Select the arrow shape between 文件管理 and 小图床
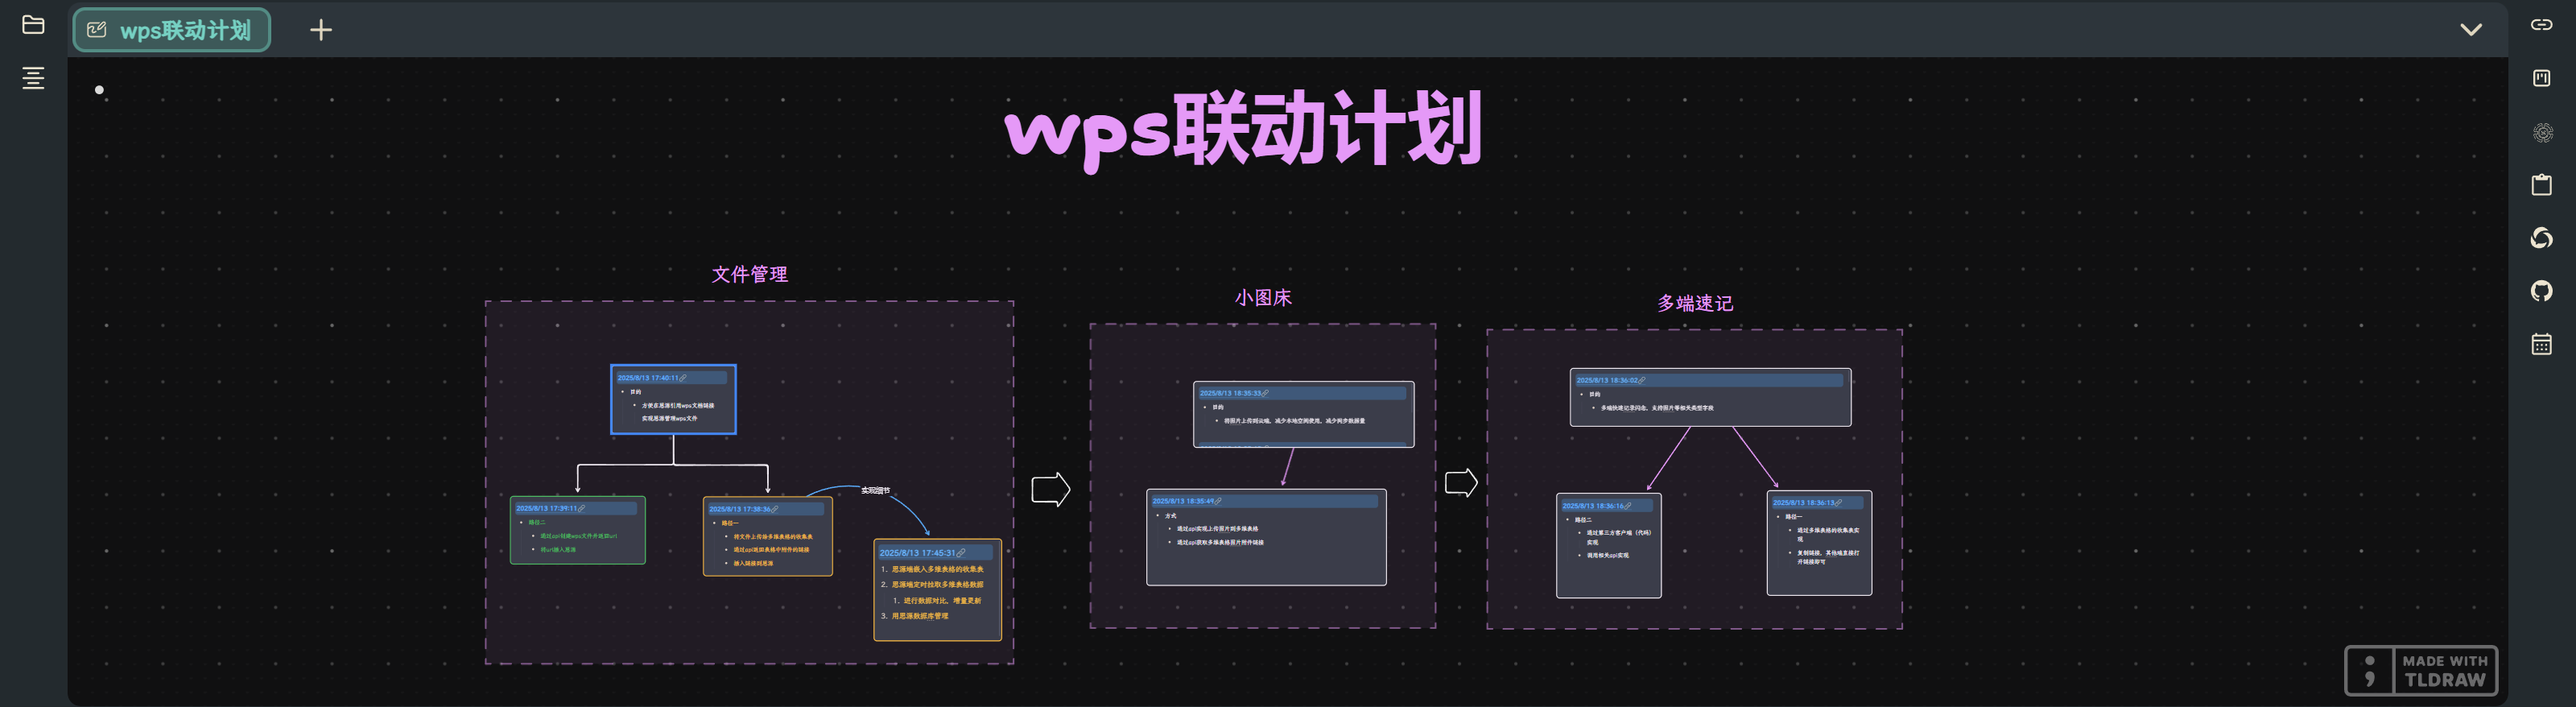Image resolution: width=2576 pixels, height=707 pixels. click(1050, 490)
